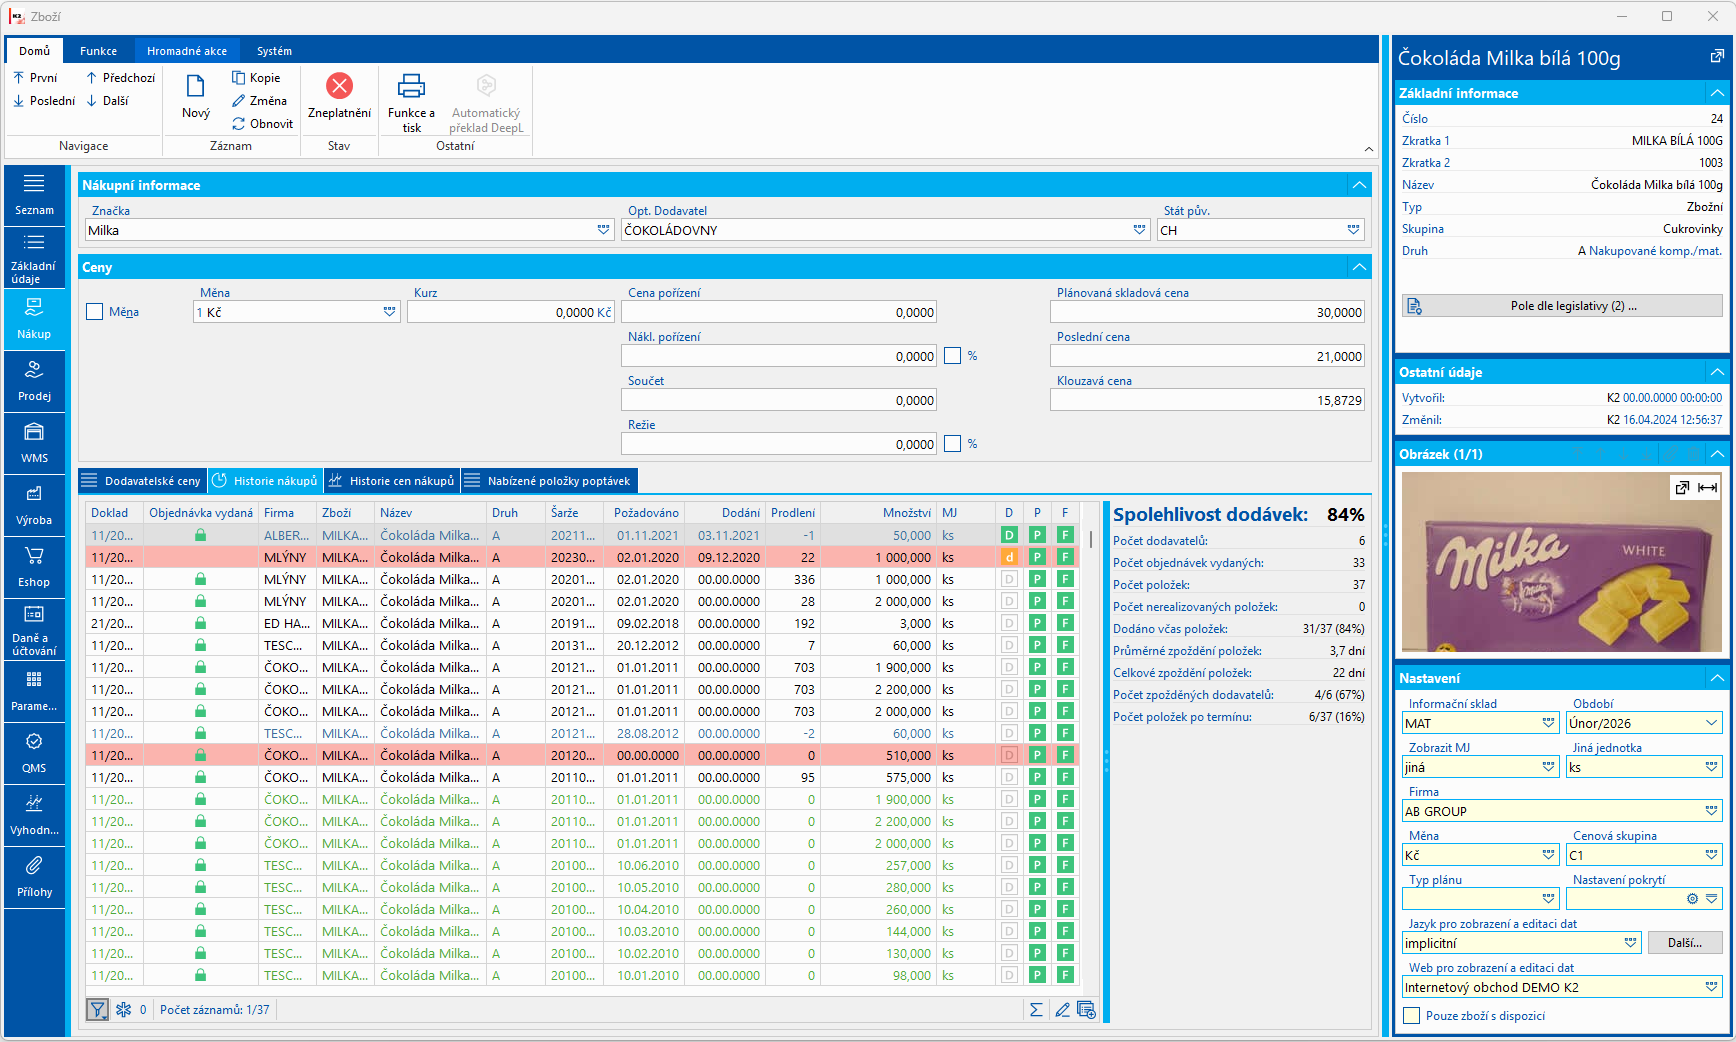Click the Kurz input field
Image resolution: width=1736 pixels, height=1042 pixels.
pos(510,312)
